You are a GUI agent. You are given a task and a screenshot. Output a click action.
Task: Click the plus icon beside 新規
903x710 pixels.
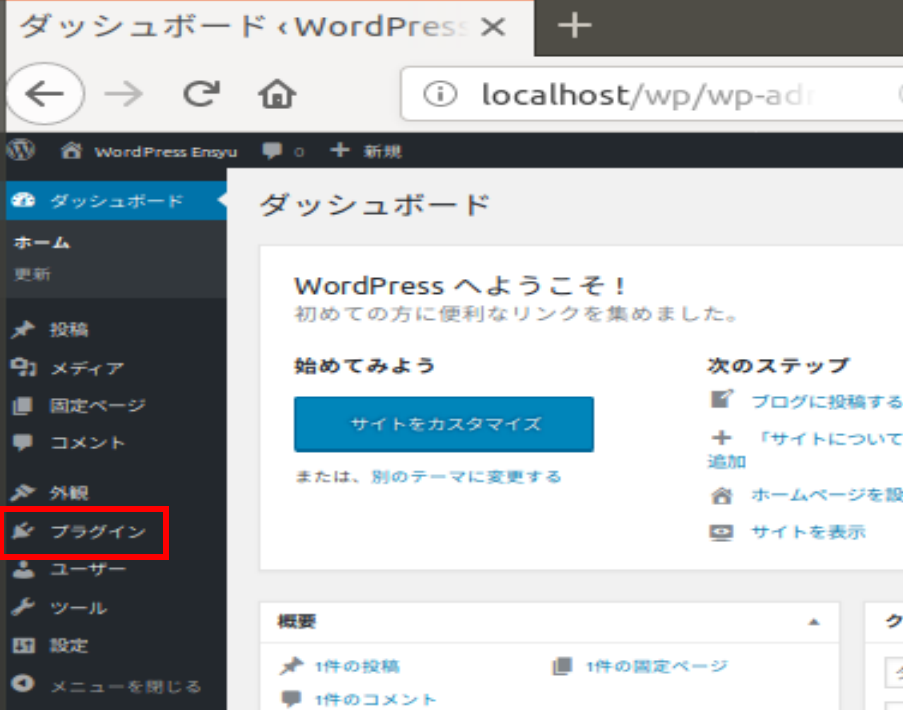click(x=340, y=150)
